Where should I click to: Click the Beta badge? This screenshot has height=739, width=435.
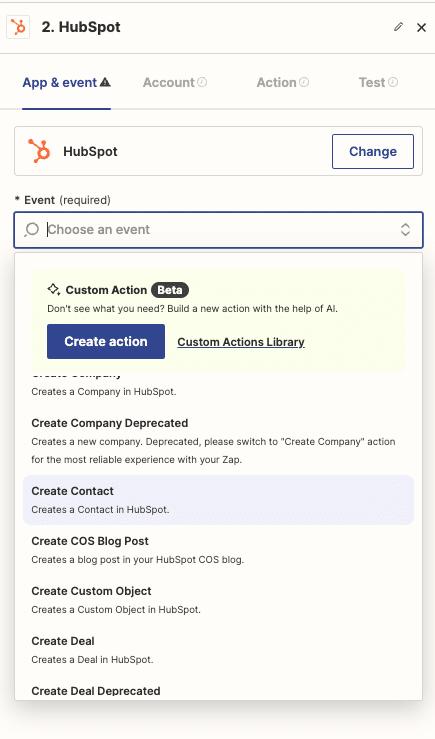(x=170, y=290)
